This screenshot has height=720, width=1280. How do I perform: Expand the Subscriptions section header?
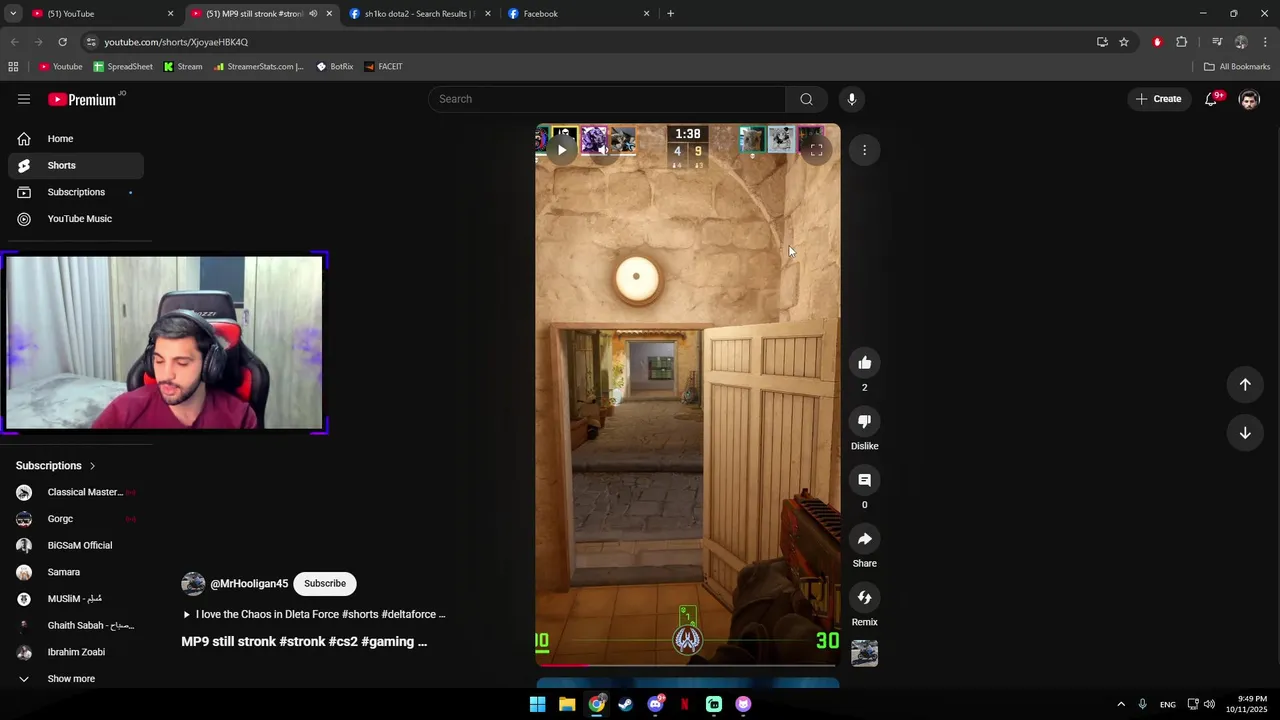click(x=56, y=466)
